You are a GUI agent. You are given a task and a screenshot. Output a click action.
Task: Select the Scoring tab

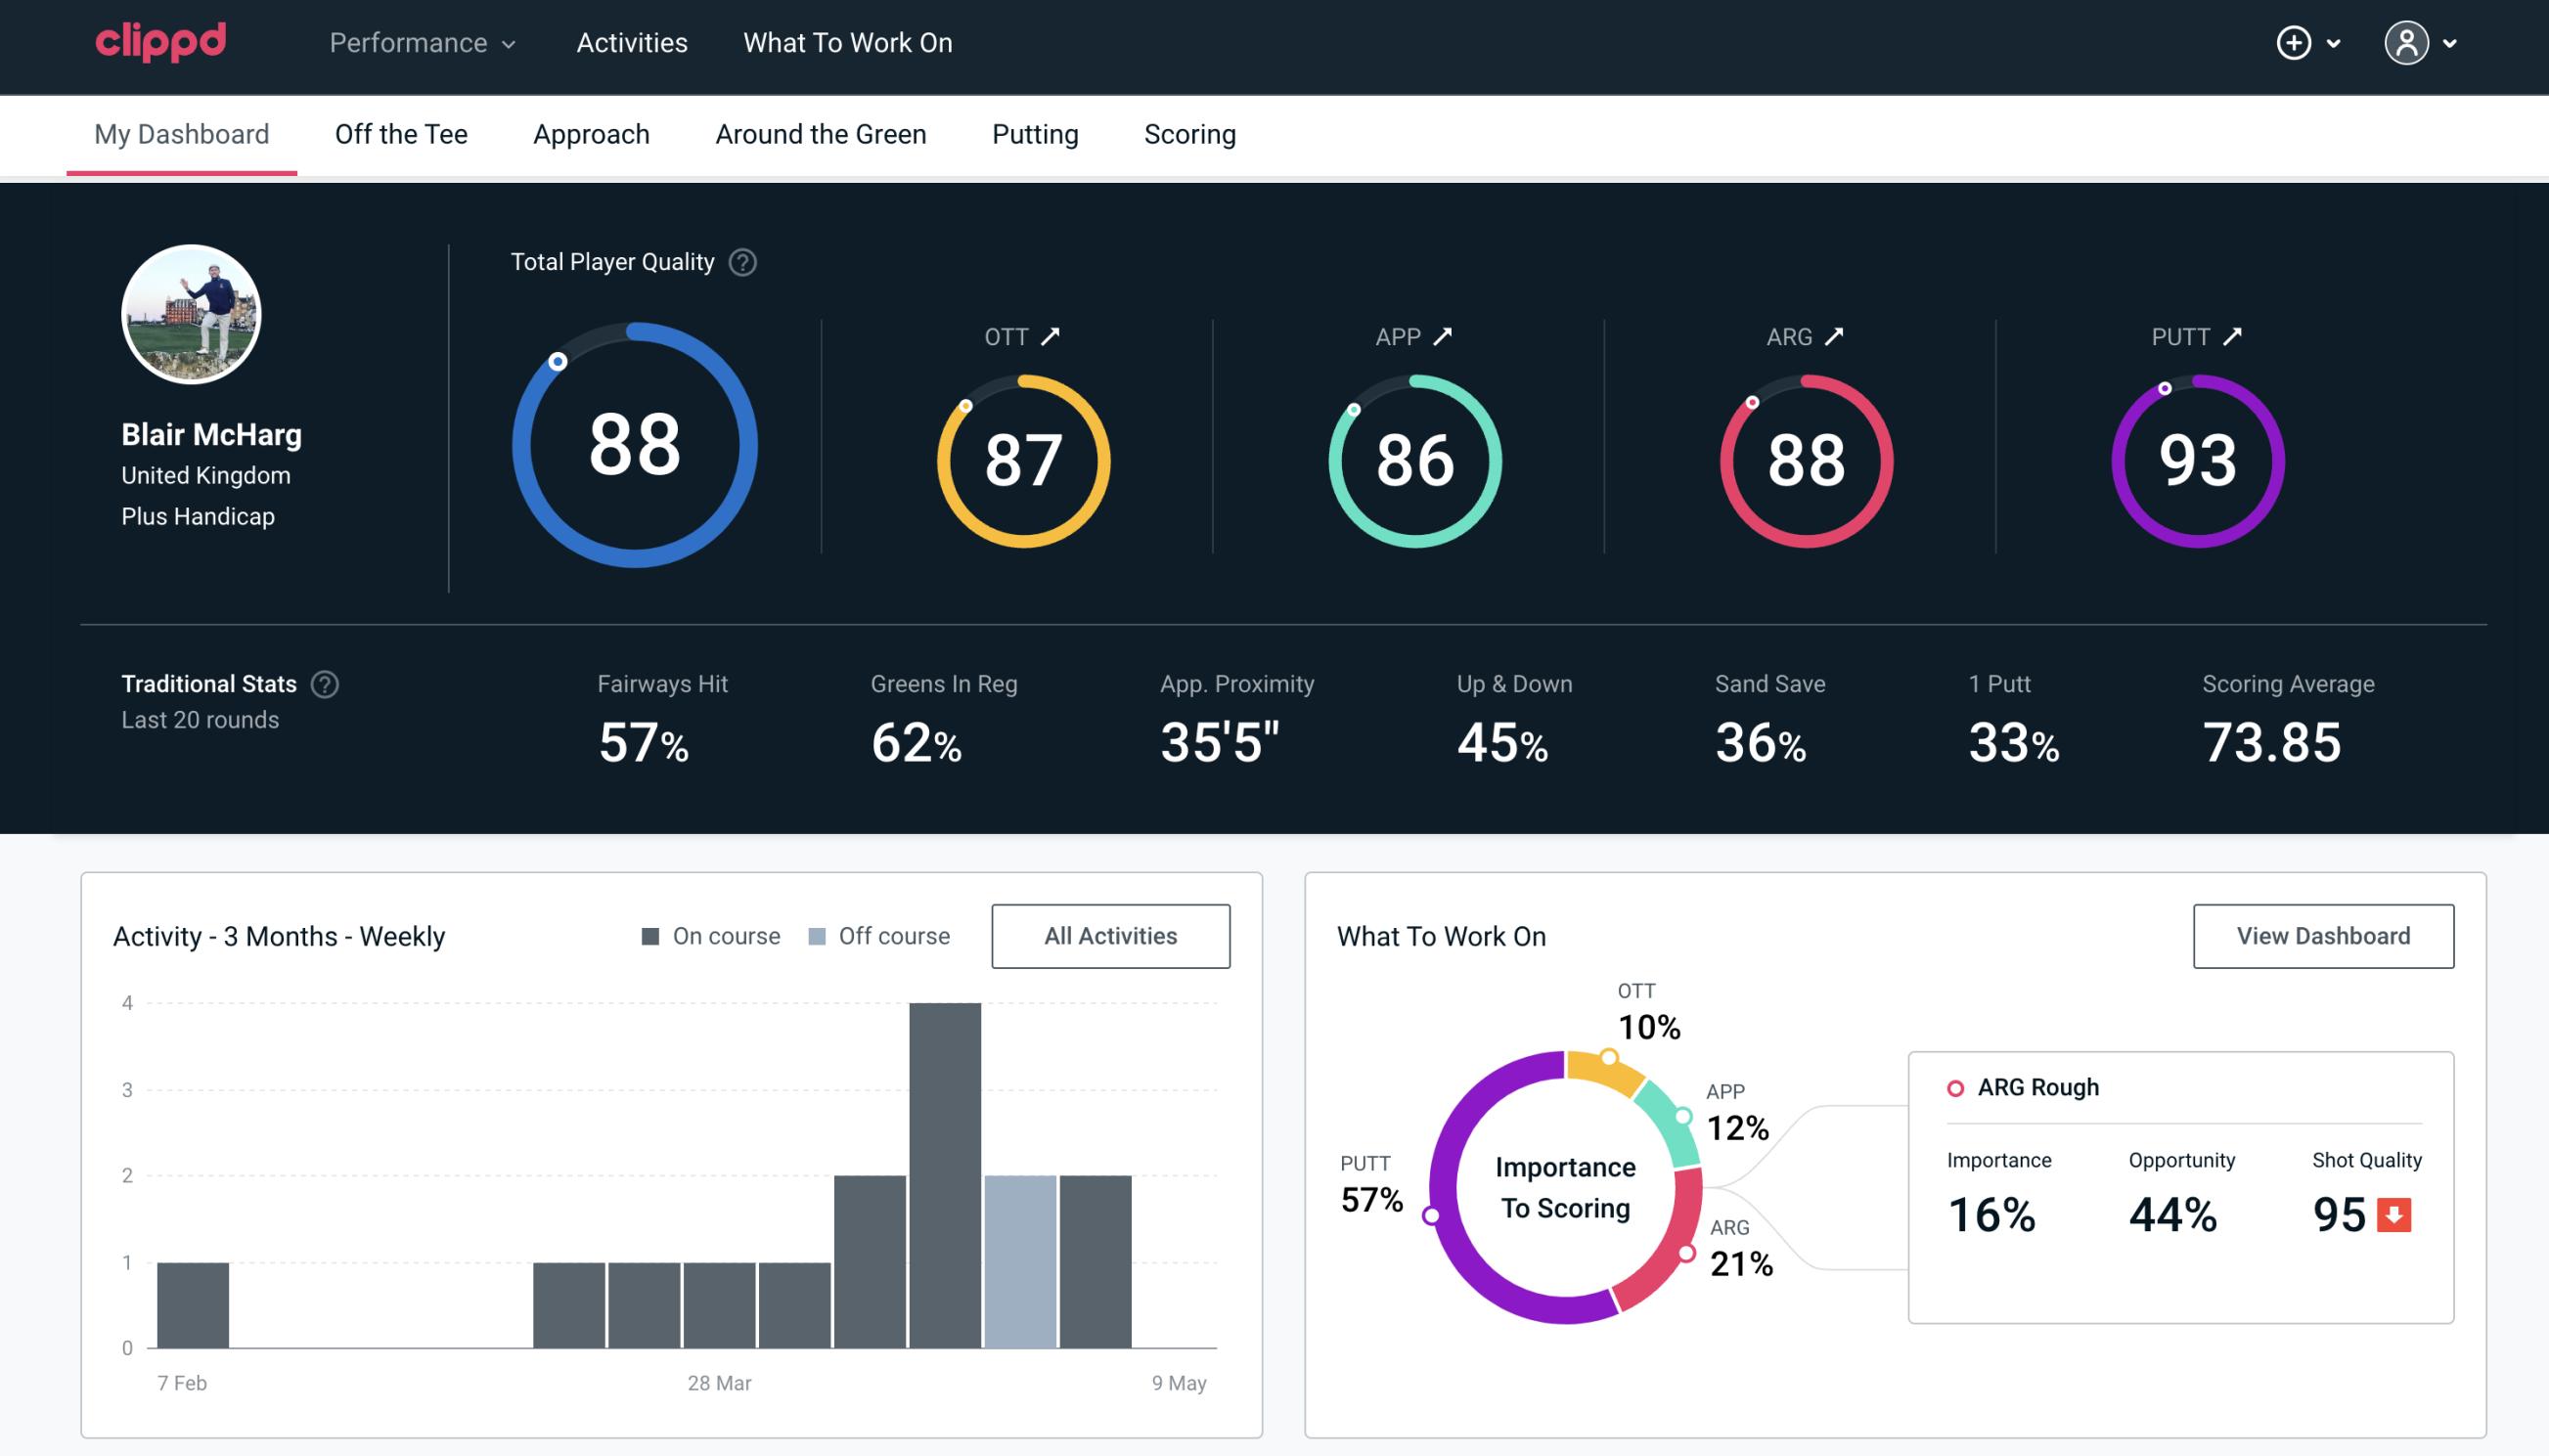coord(1190,133)
